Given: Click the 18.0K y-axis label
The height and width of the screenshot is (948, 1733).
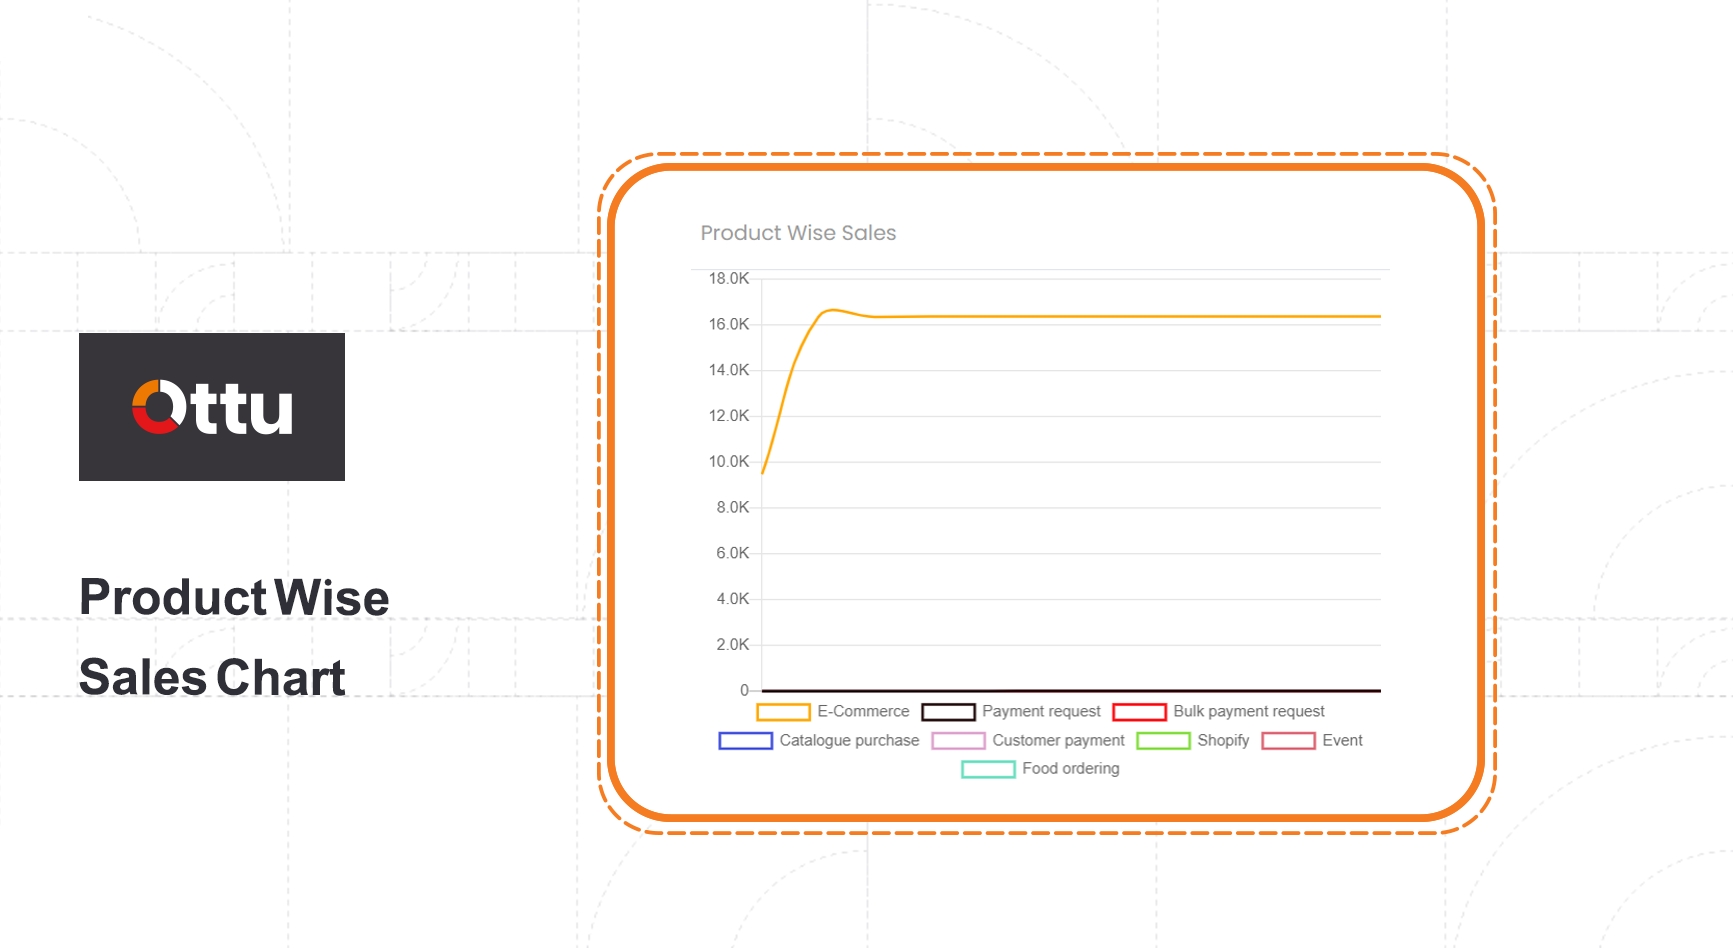Looking at the screenshot, I should (x=729, y=279).
